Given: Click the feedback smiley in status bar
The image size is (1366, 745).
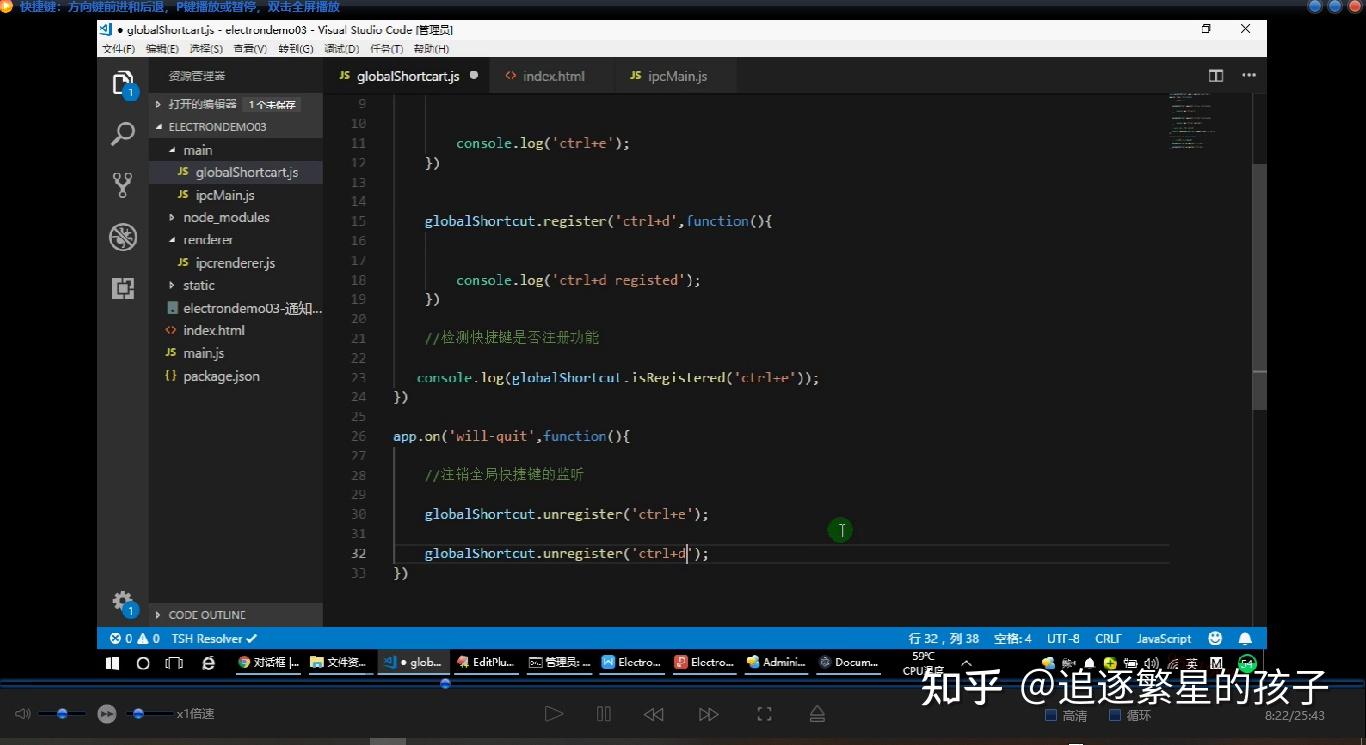Looking at the screenshot, I should click(x=1214, y=638).
